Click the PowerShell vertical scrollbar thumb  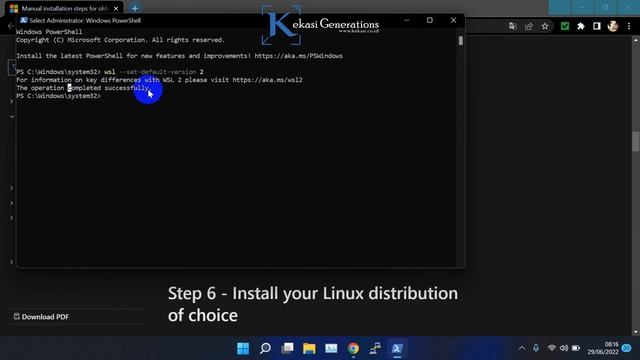461,40
